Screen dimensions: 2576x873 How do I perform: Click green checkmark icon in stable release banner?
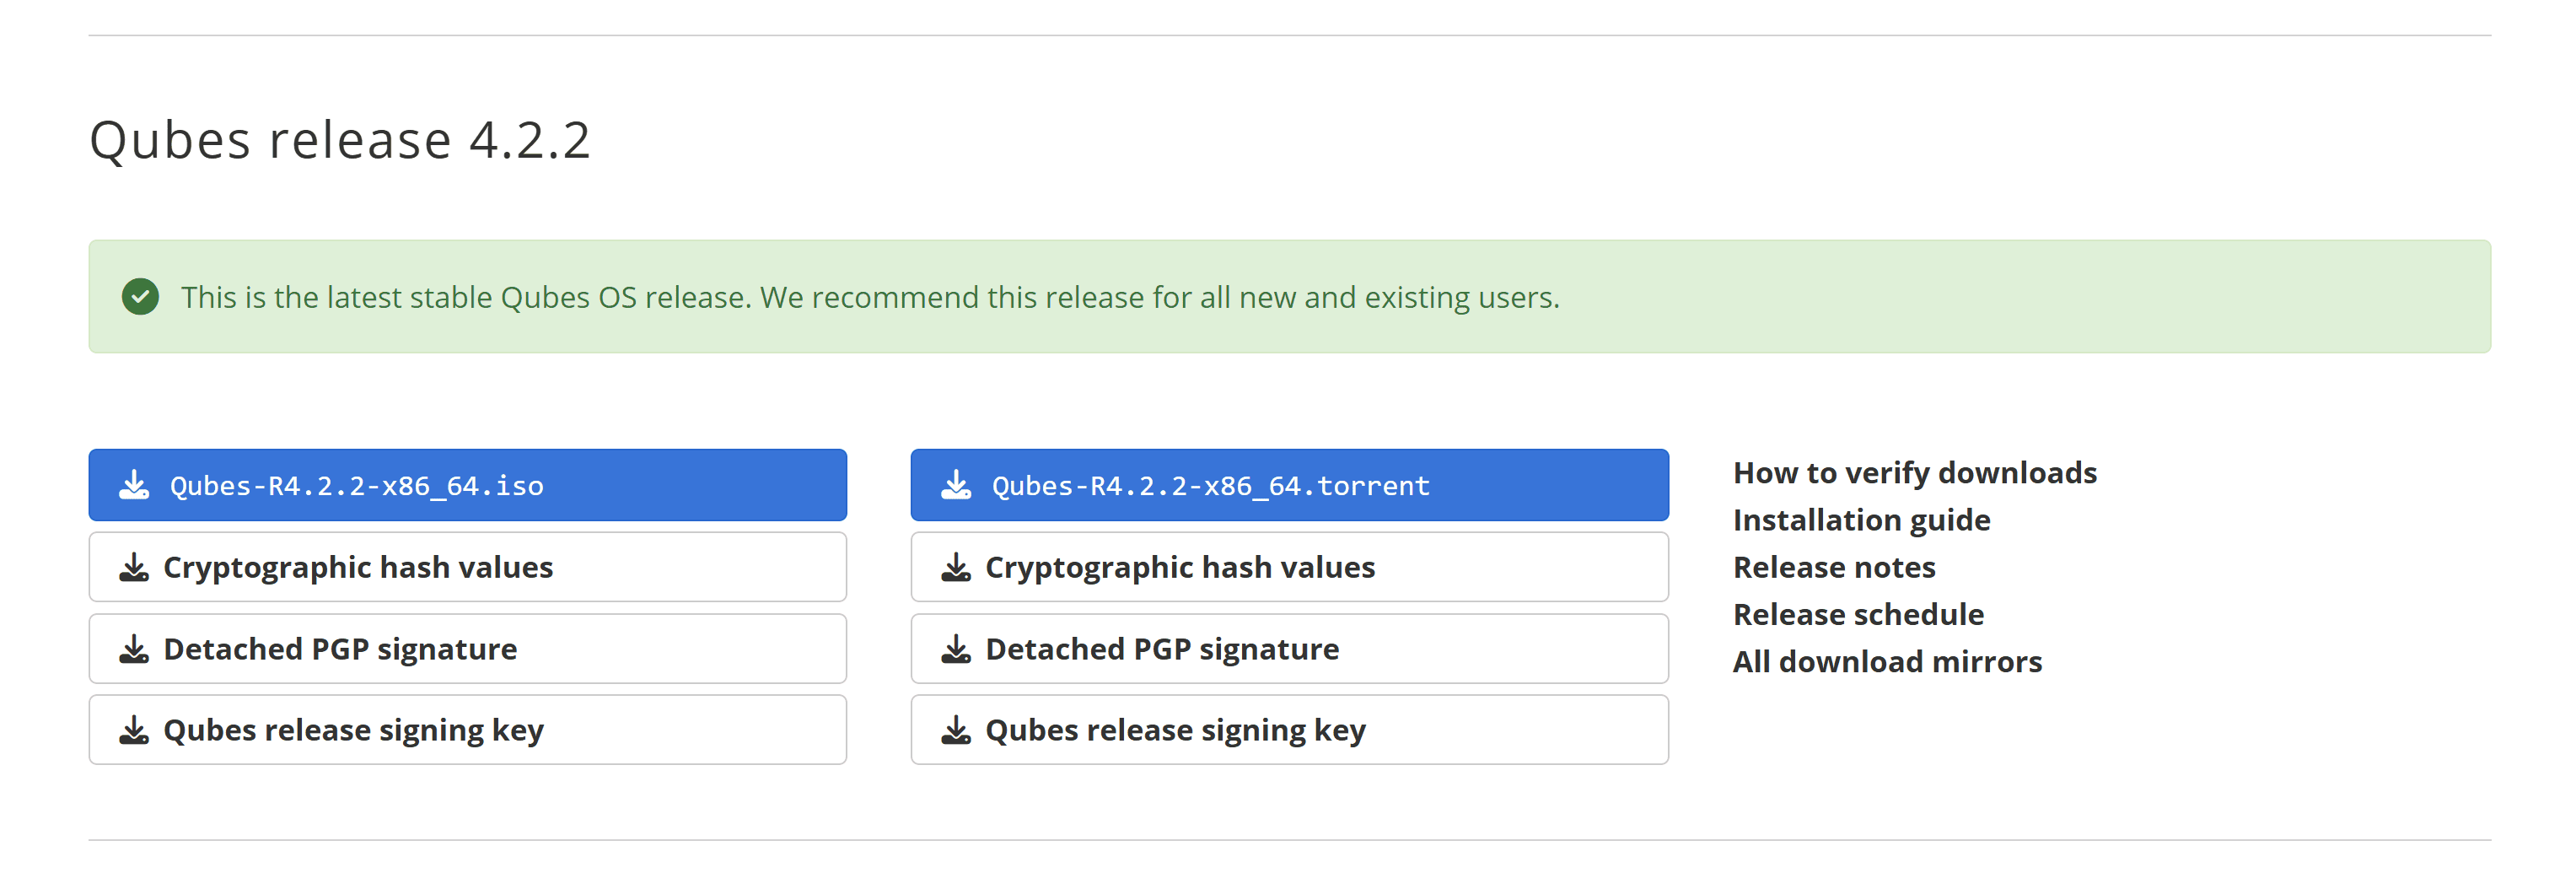[140, 297]
